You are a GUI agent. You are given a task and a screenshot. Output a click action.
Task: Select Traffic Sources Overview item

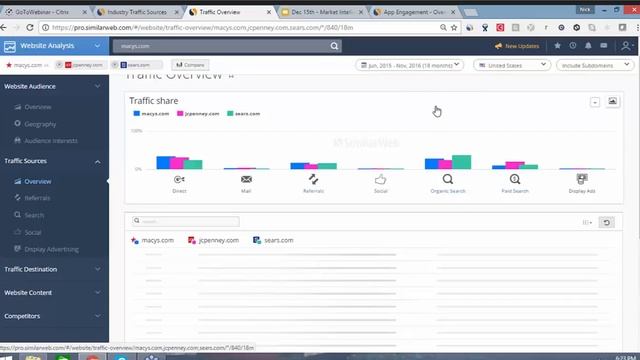point(38,182)
